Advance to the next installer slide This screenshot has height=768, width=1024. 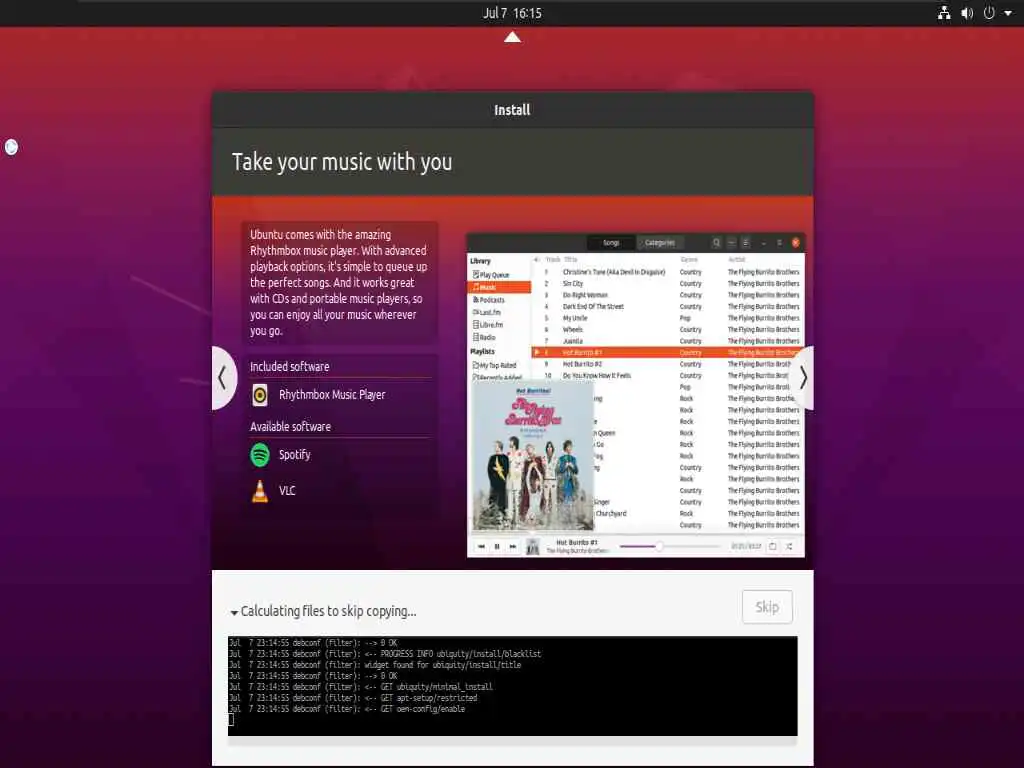point(803,378)
